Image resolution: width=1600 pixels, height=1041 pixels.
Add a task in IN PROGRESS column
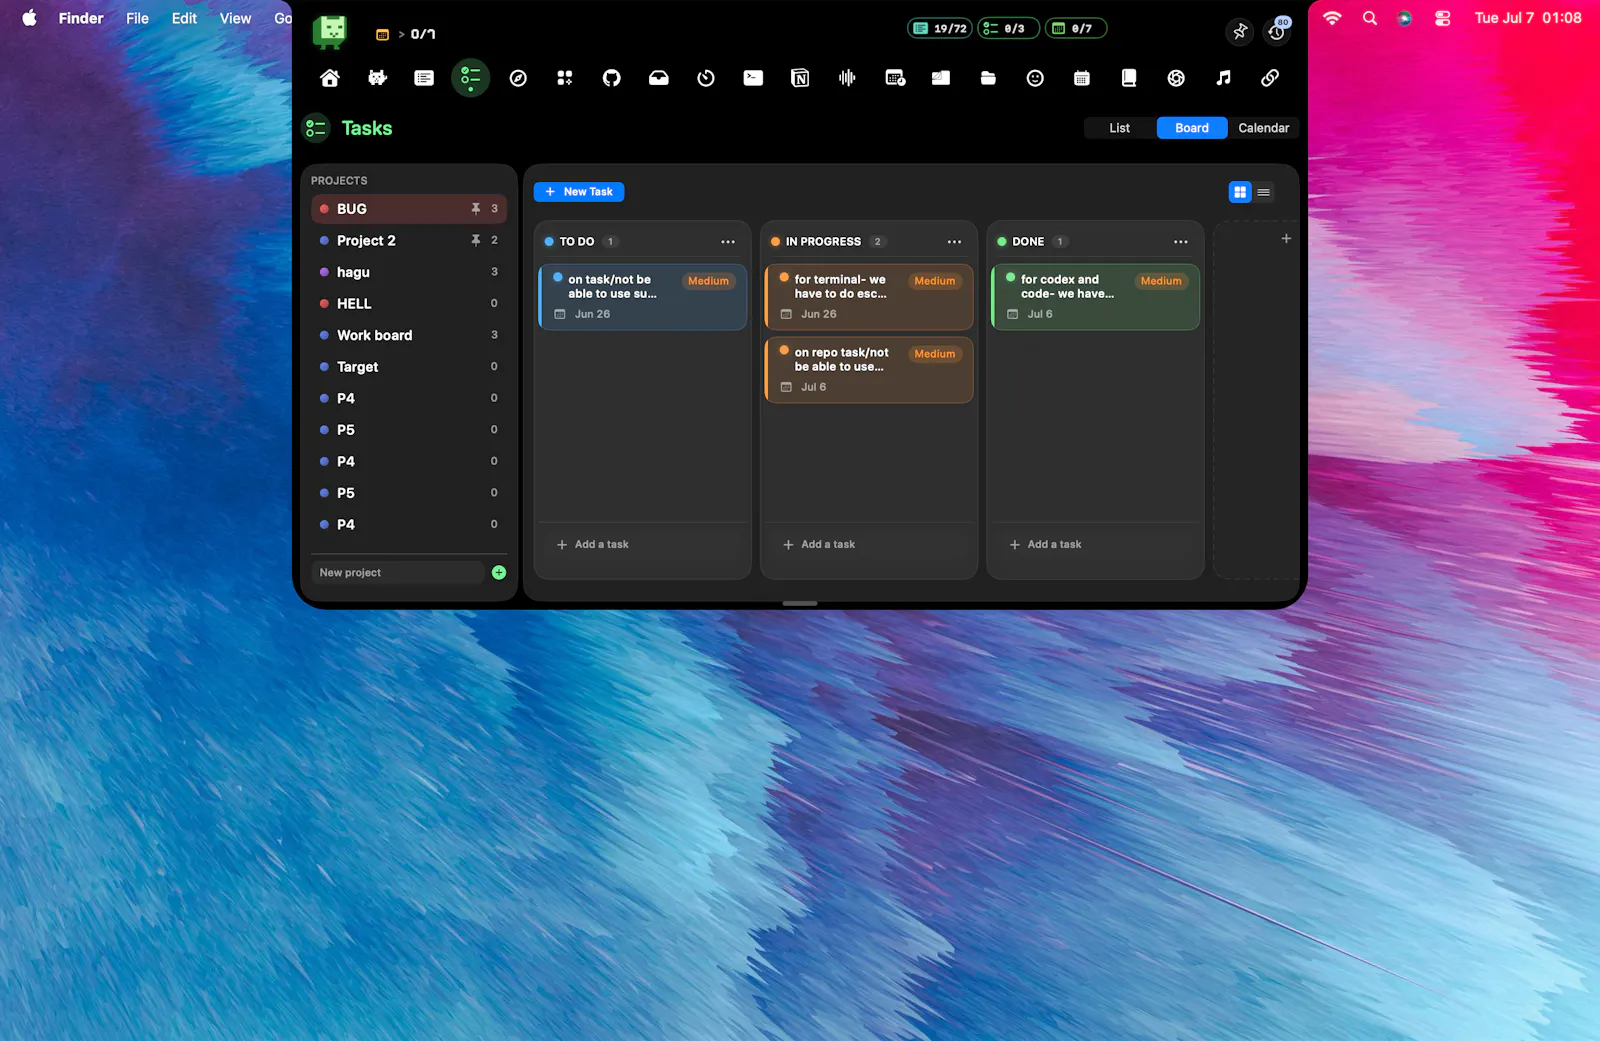[819, 545]
